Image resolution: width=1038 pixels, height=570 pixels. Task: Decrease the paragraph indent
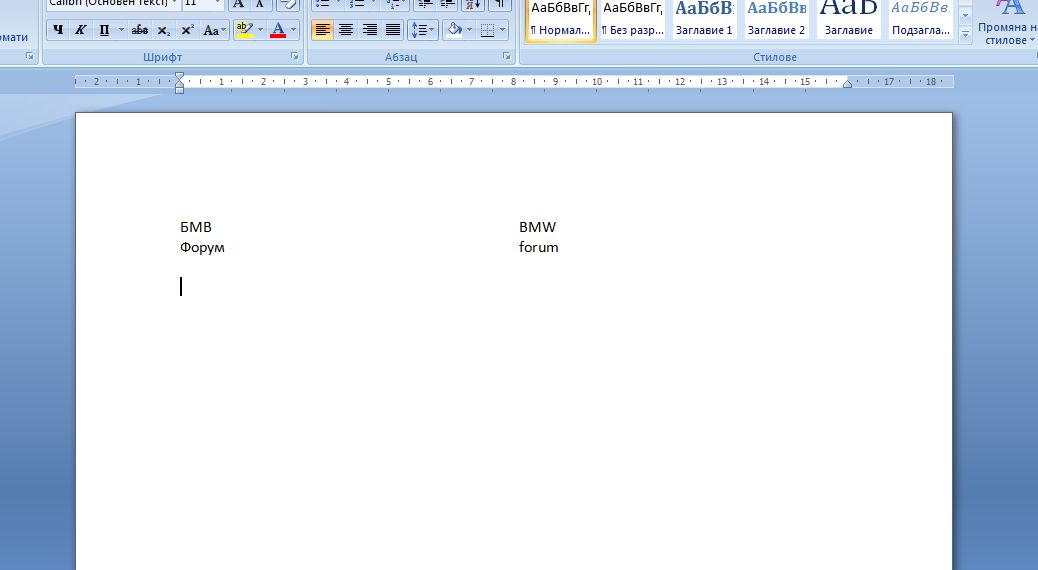pyautogui.click(x=425, y=4)
